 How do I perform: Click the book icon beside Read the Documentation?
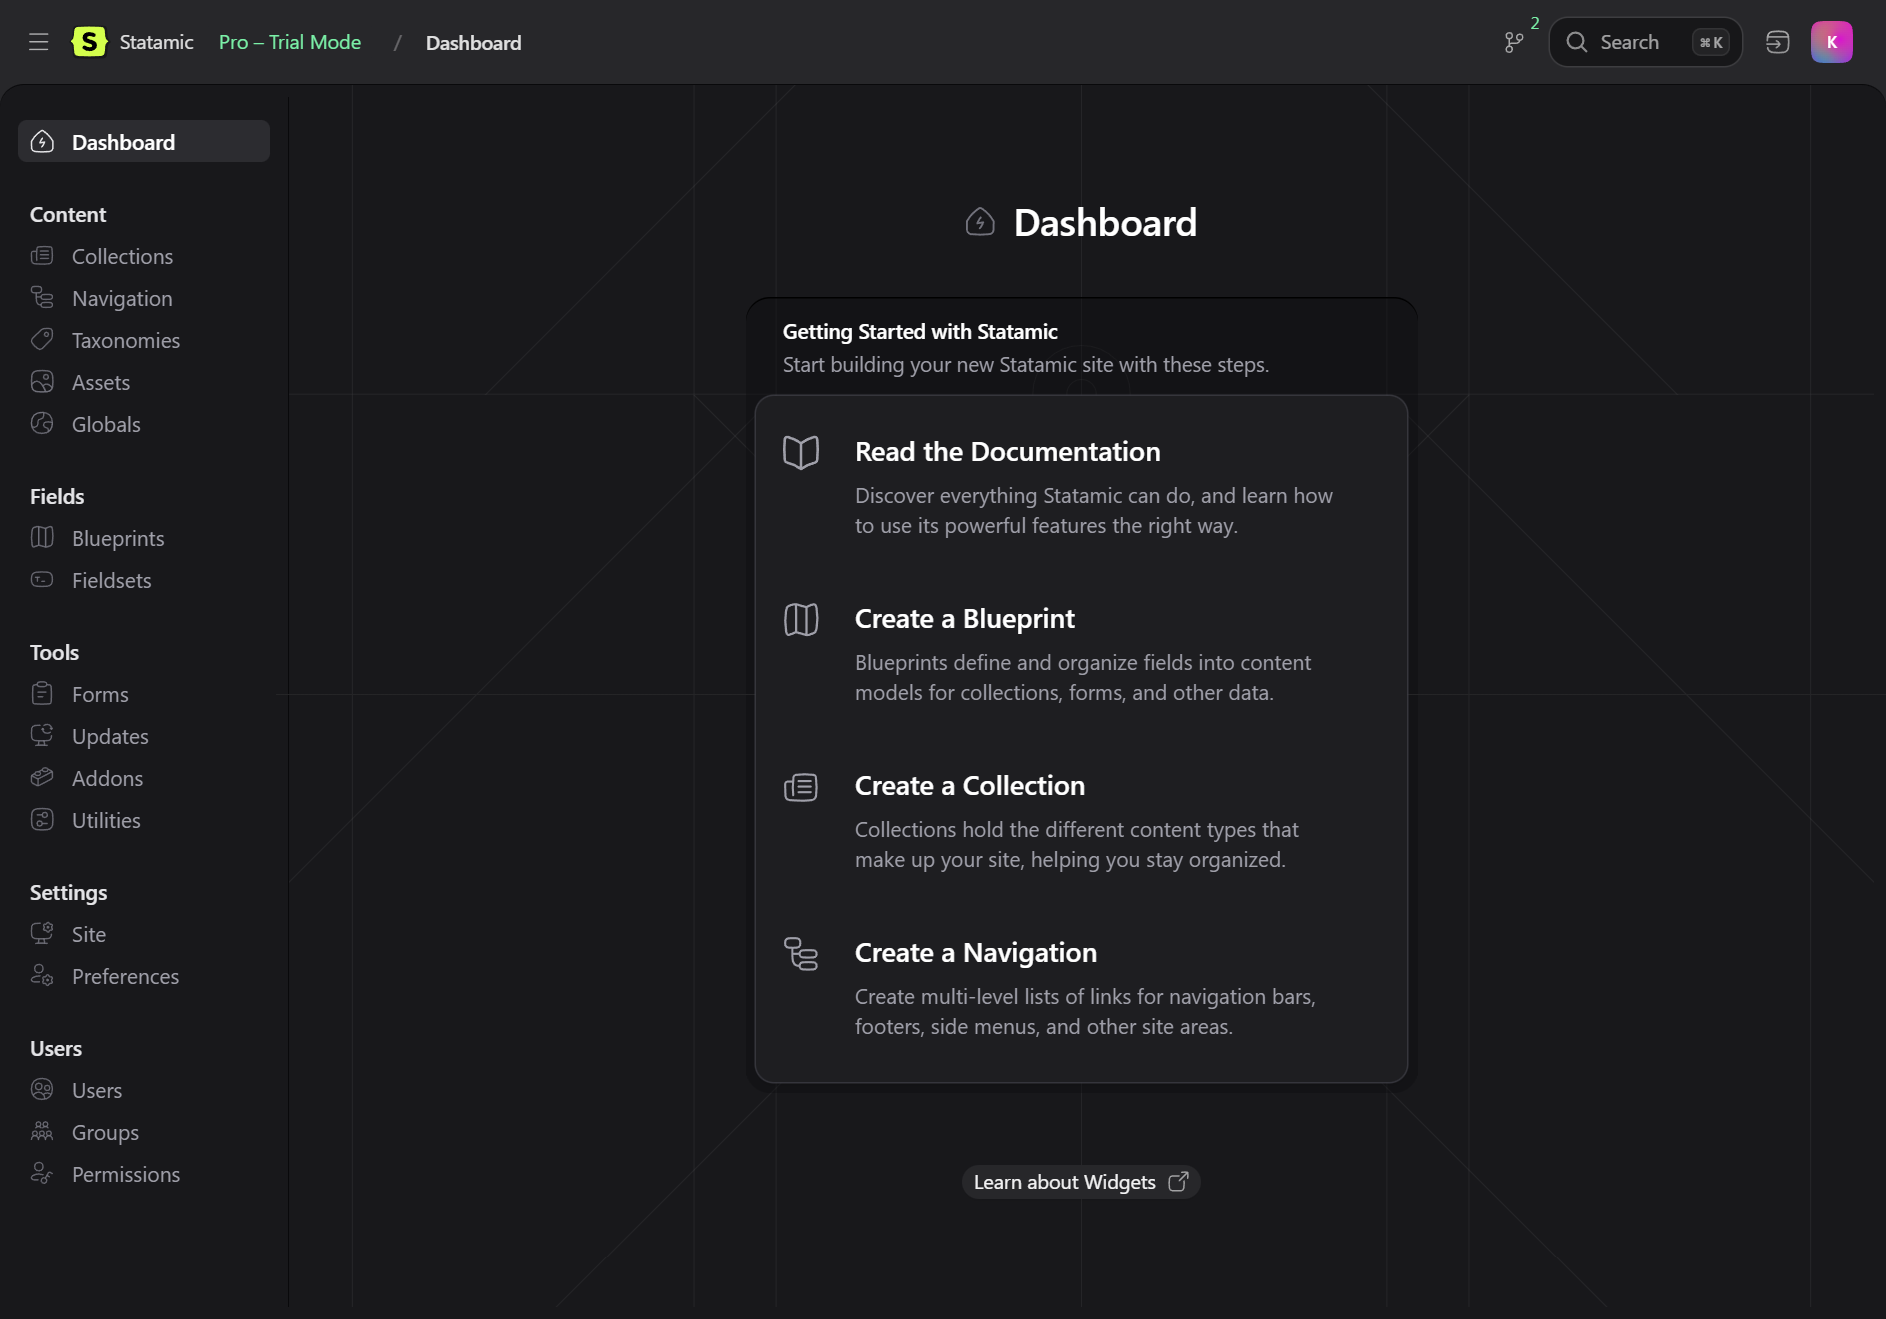click(801, 453)
